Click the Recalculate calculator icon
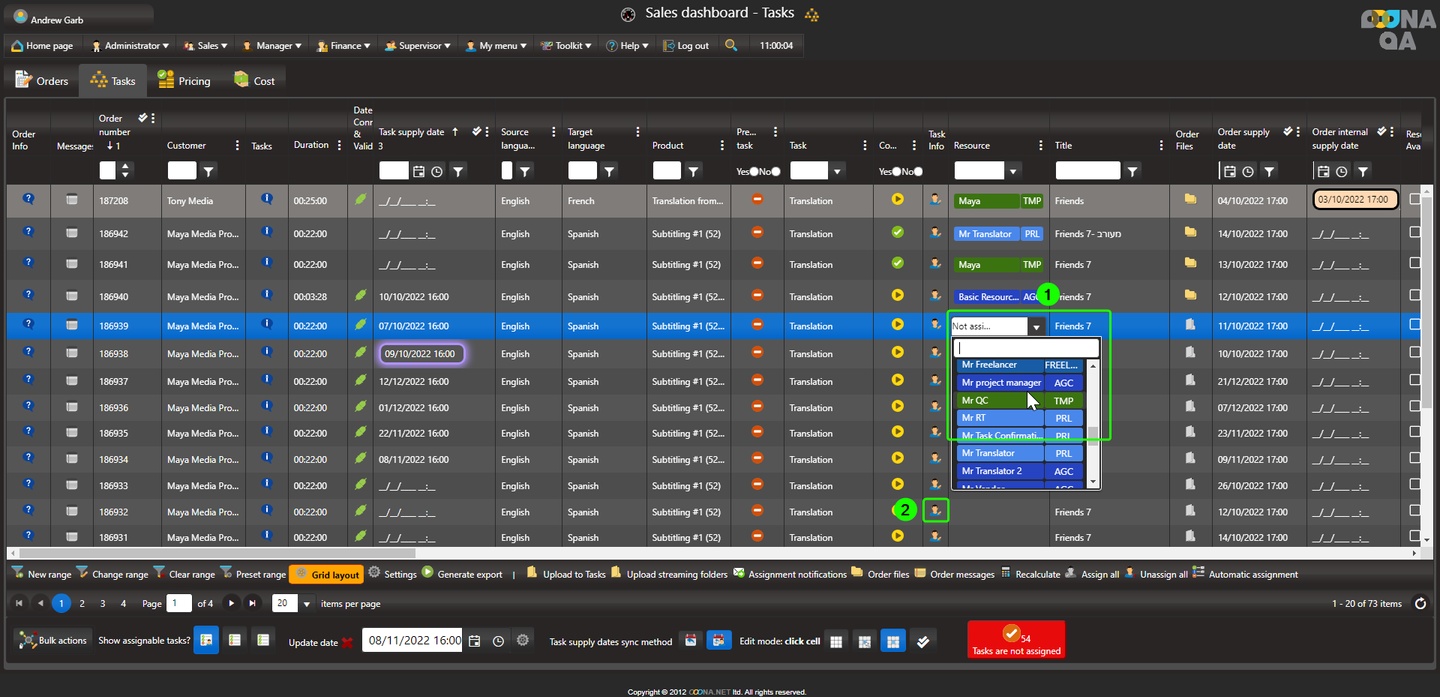This screenshot has height=697, width=1440. [x=1007, y=574]
